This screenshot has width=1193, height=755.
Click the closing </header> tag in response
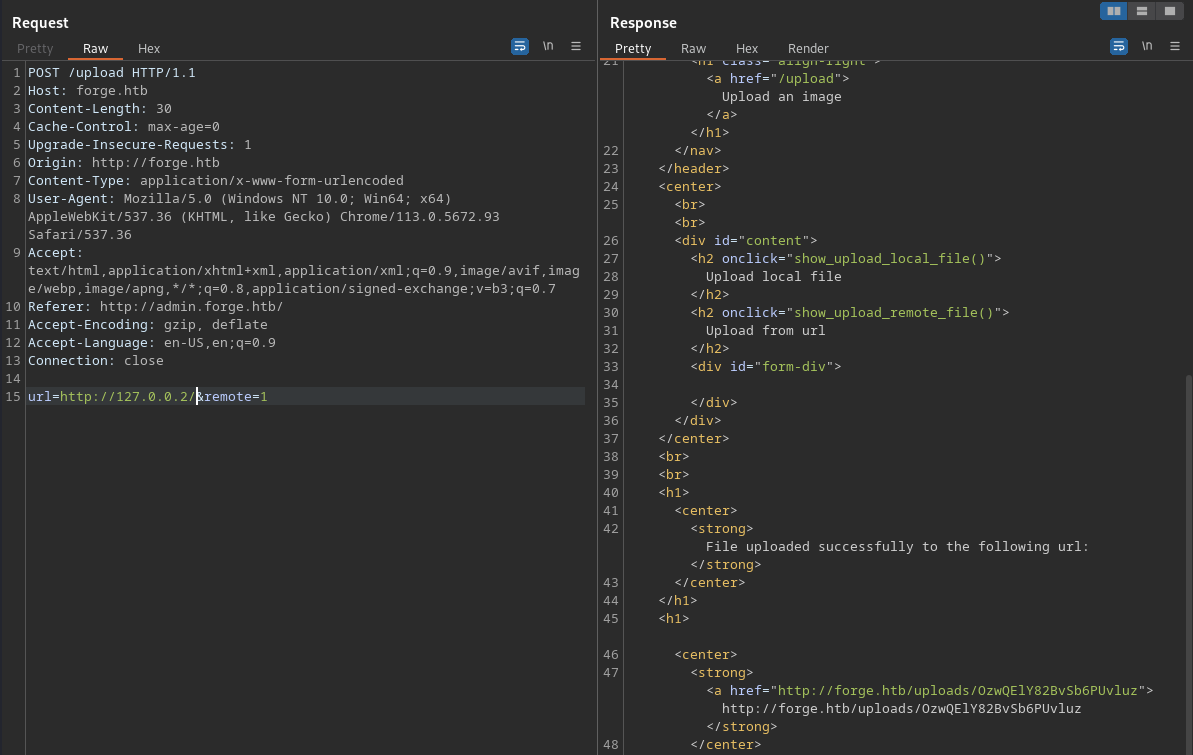click(694, 169)
